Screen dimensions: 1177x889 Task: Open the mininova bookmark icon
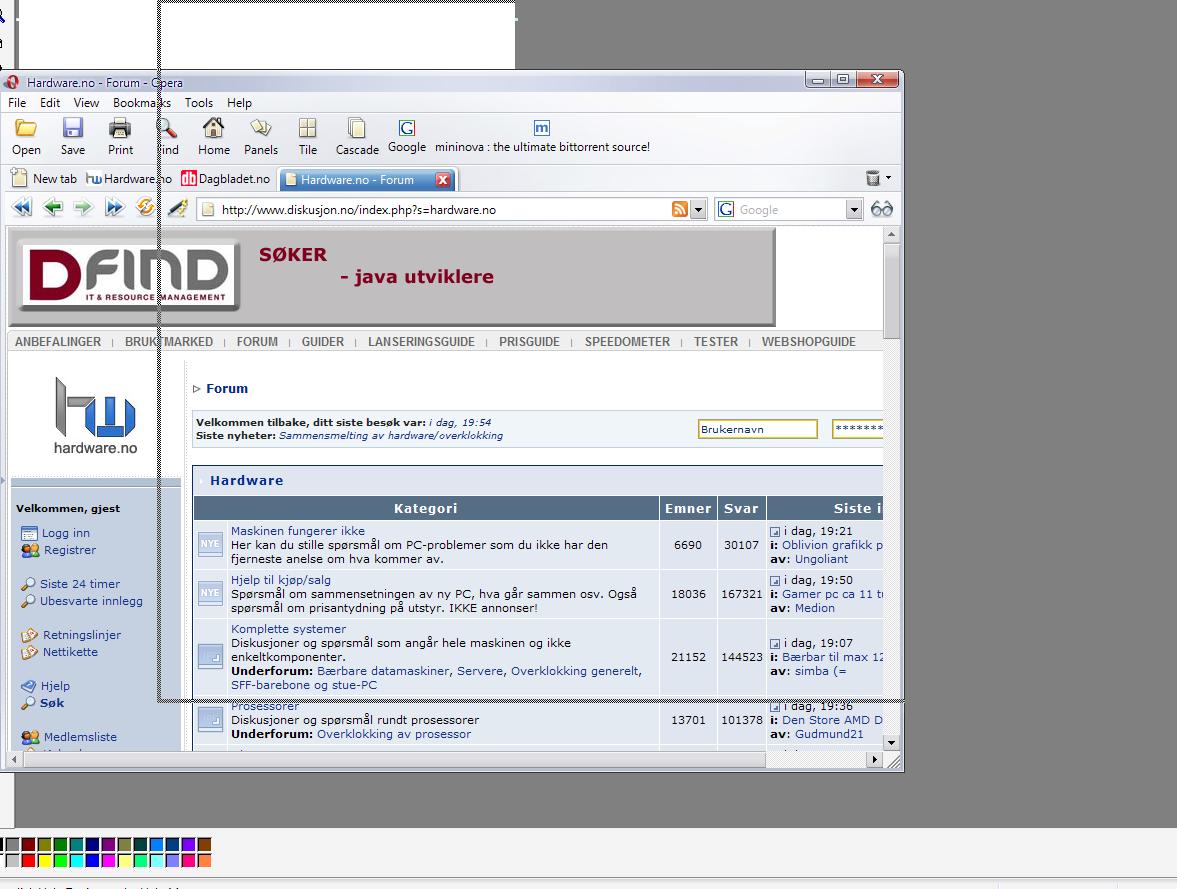(x=542, y=128)
